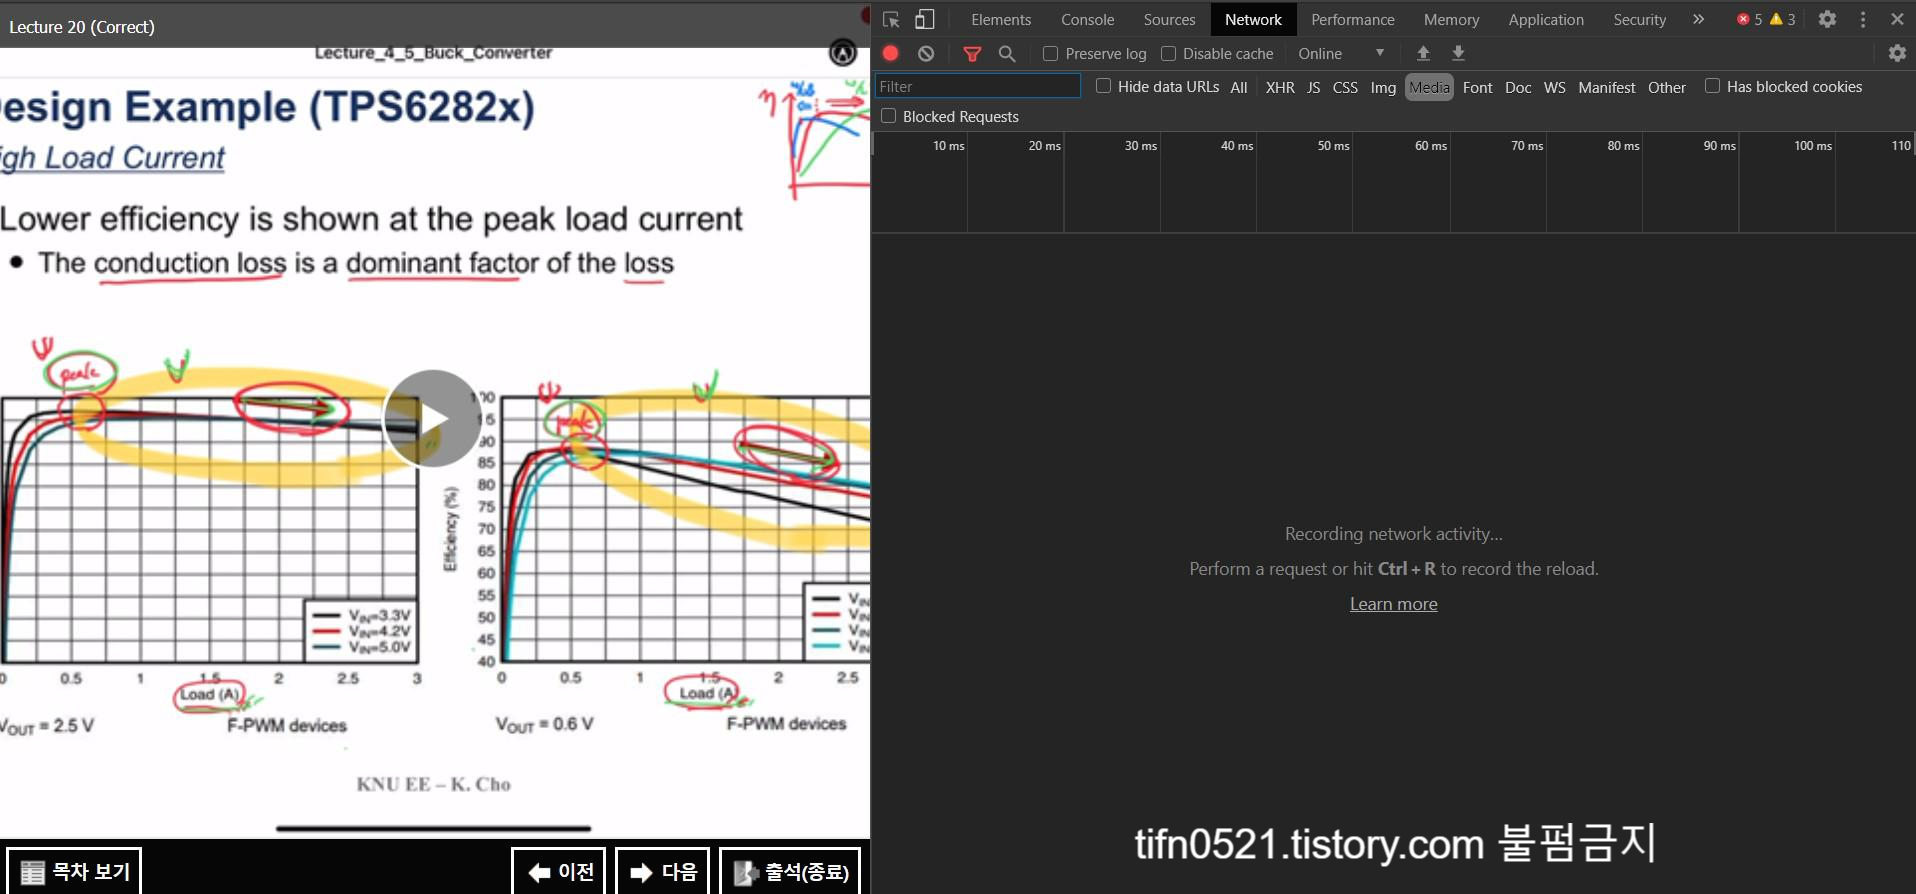Click the 50 ms timeline marker

(1333, 146)
